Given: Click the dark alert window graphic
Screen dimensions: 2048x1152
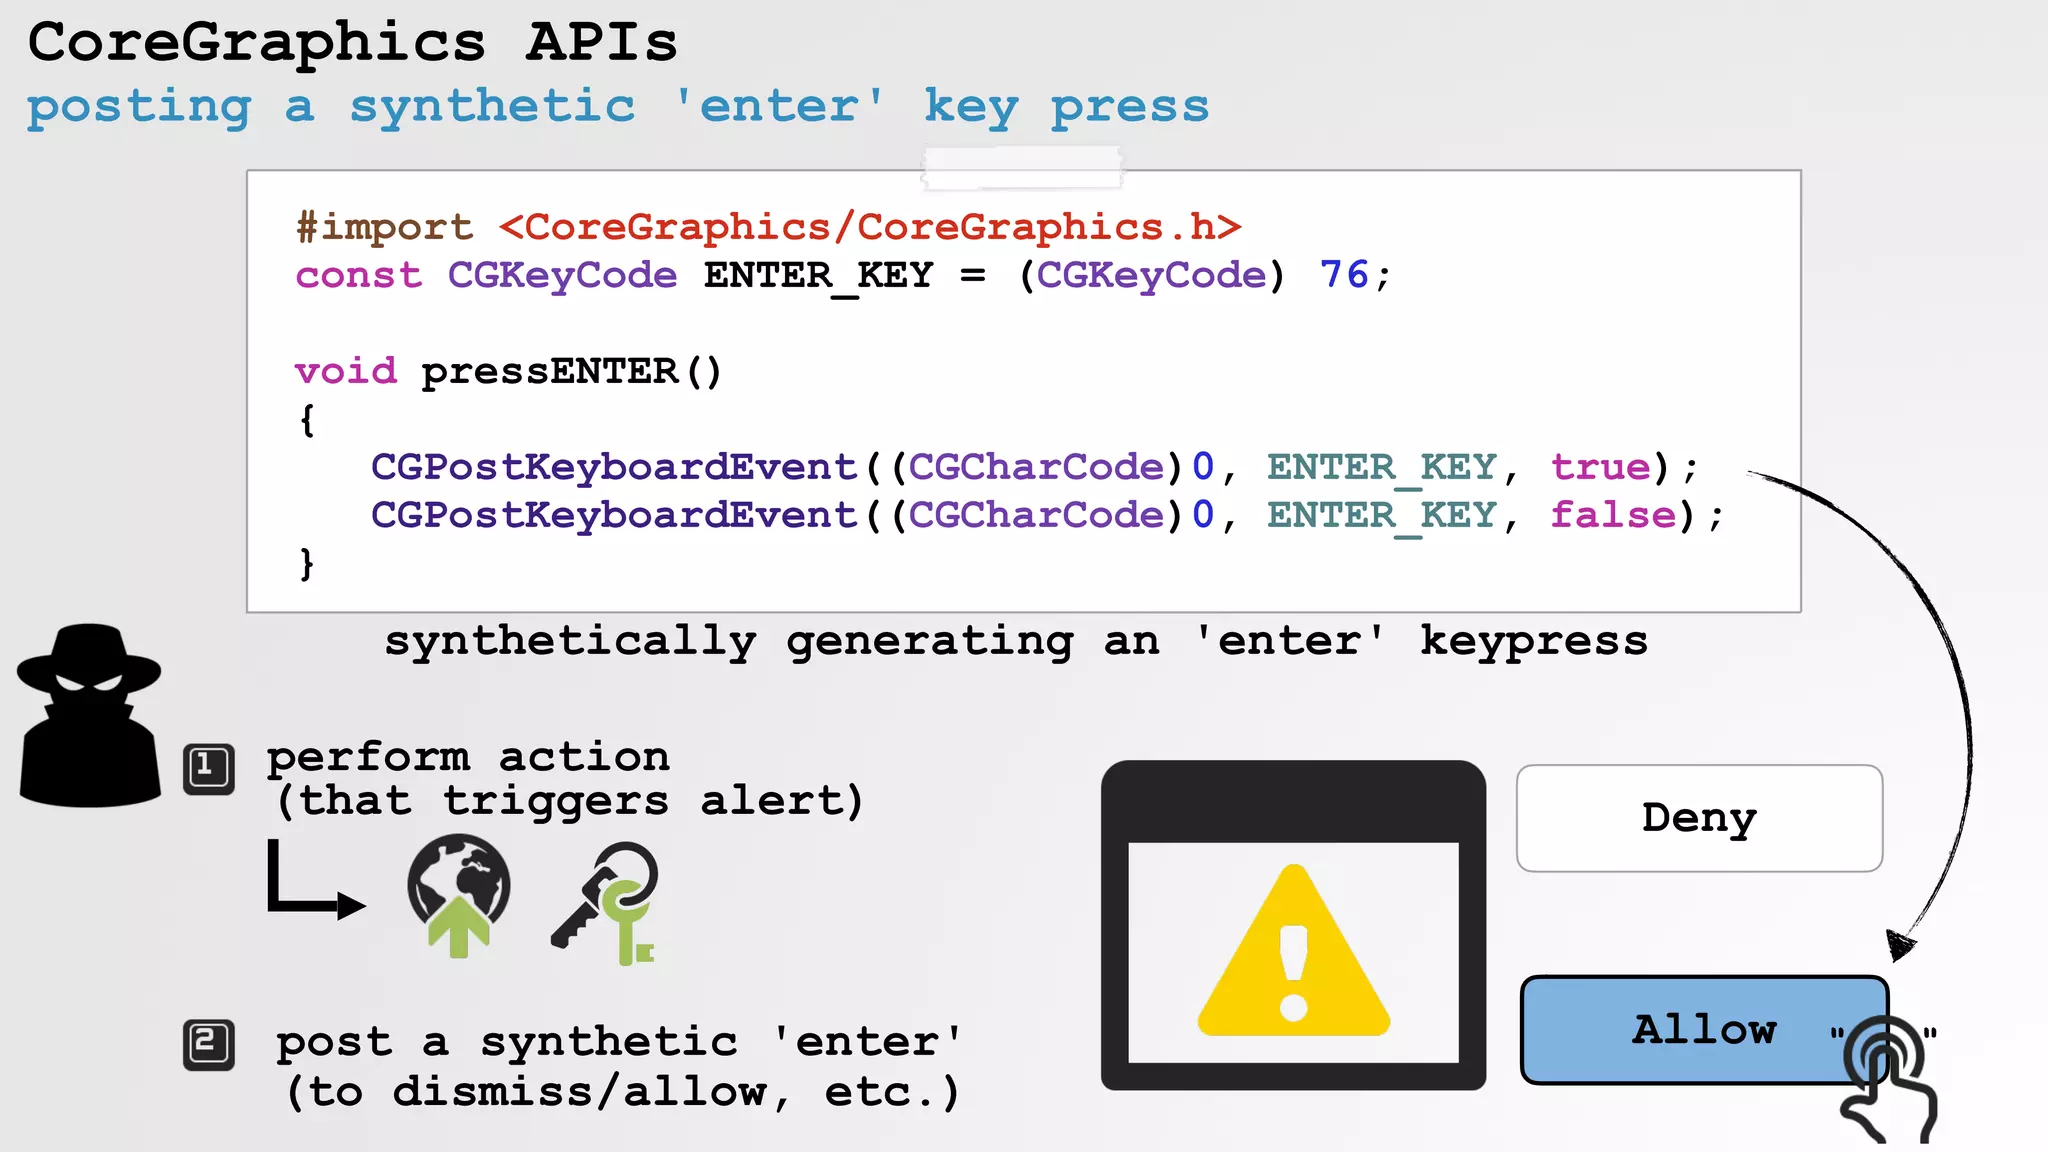Looking at the screenshot, I should click(x=1293, y=925).
